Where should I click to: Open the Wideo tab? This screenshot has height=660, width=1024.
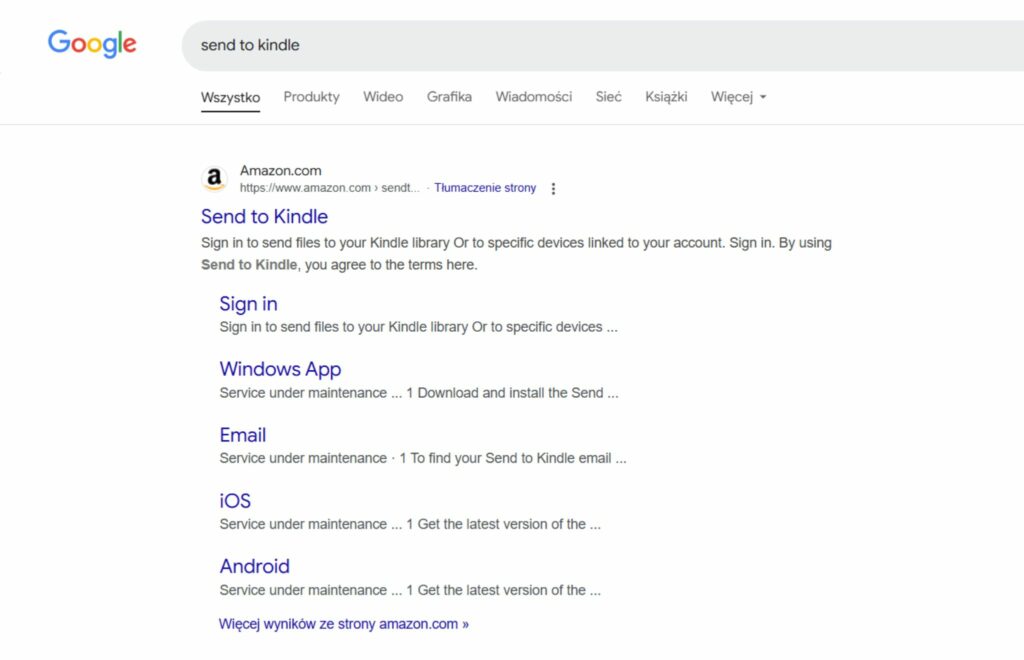[383, 97]
